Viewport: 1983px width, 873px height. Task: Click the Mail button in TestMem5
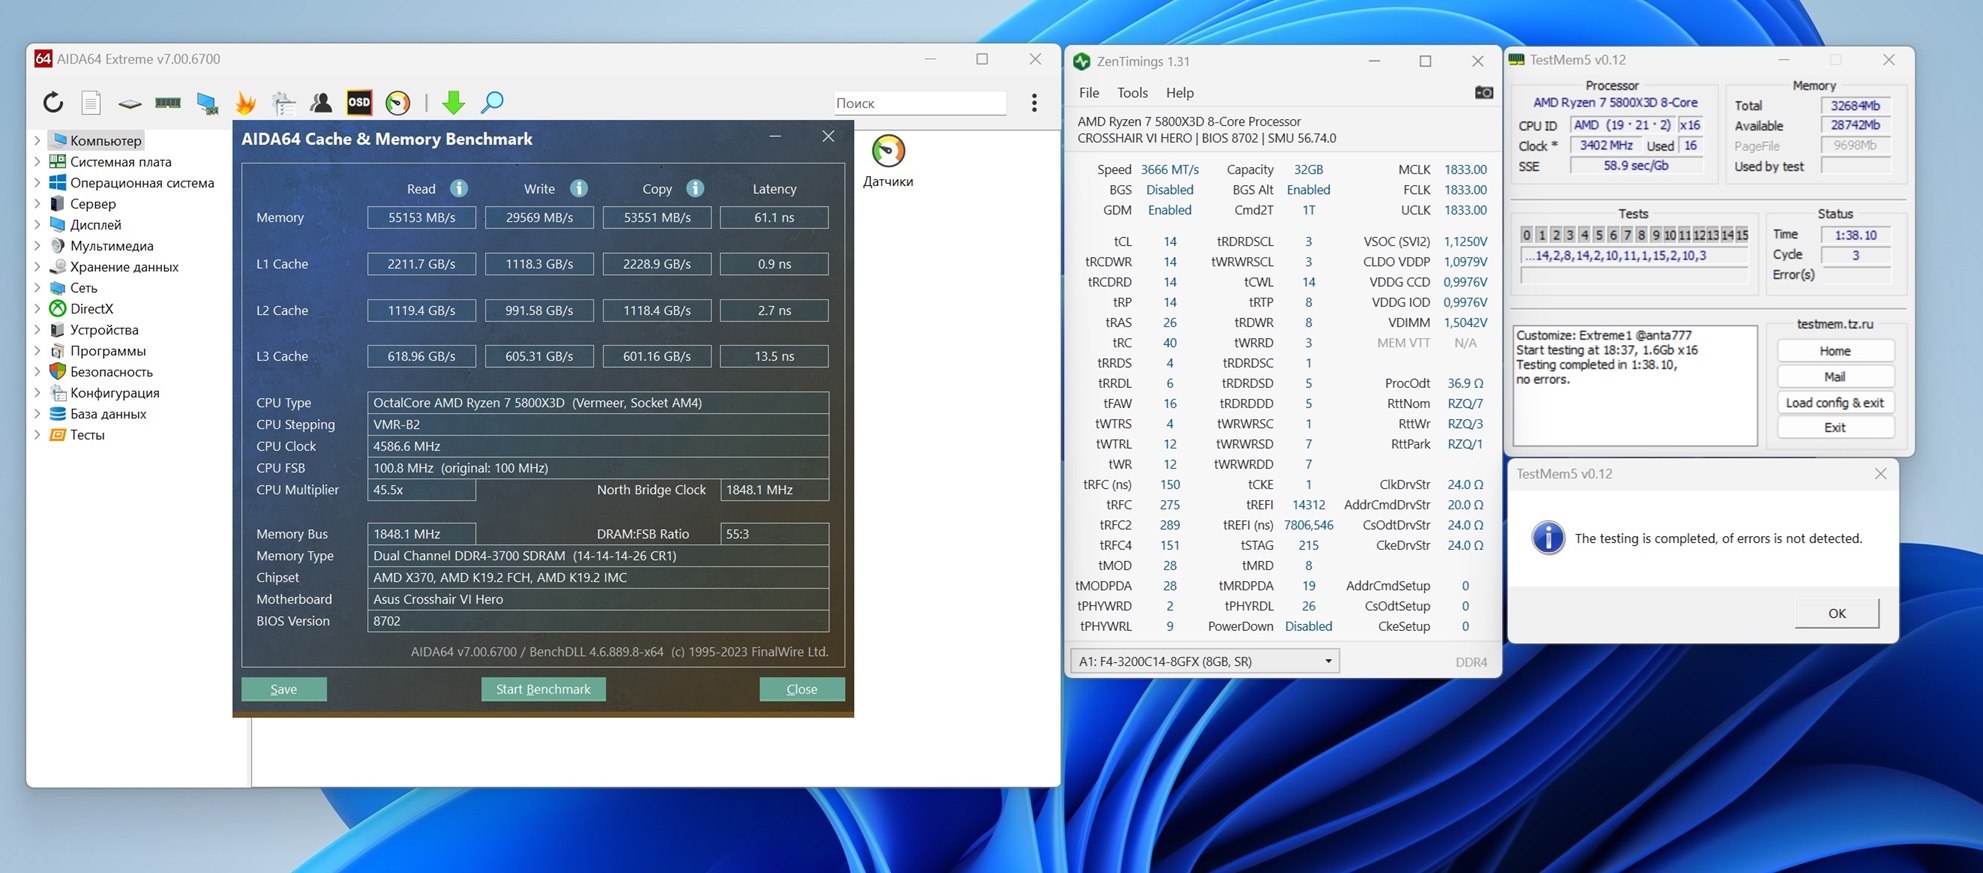coord(1835,377)
